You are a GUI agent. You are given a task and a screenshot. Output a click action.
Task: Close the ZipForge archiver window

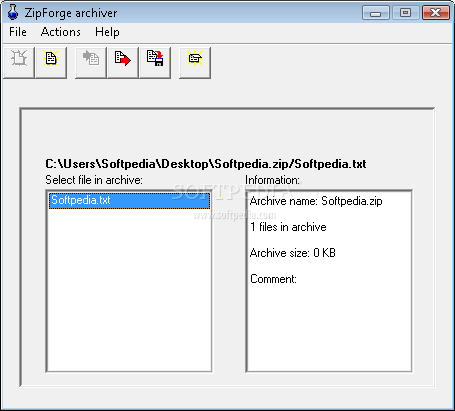click(436, 13)
